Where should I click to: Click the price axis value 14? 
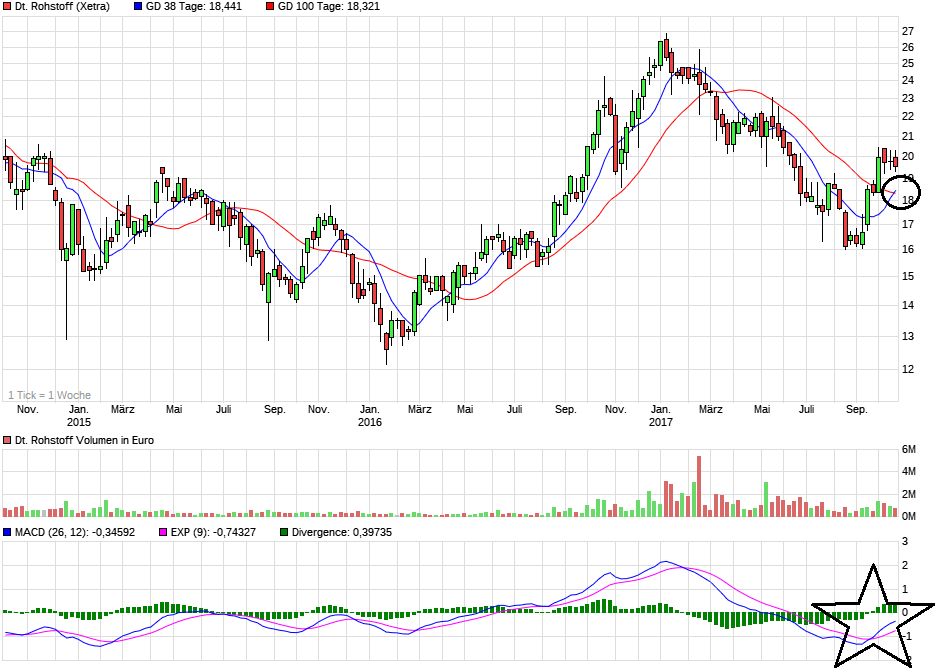point(908,305)
